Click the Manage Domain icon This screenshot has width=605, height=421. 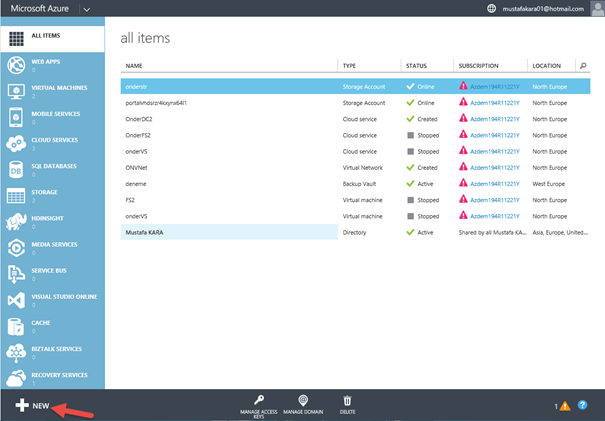[303, 400]
